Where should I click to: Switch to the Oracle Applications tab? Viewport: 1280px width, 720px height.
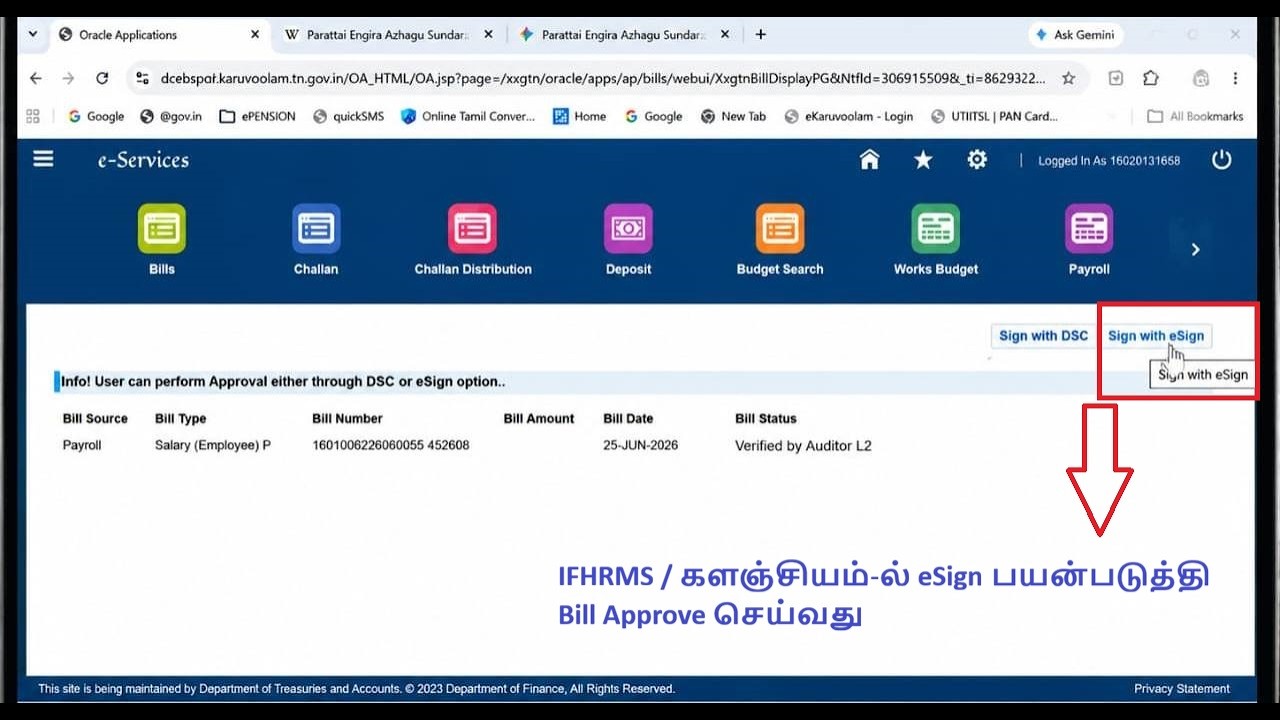click(x=158, y=34)
